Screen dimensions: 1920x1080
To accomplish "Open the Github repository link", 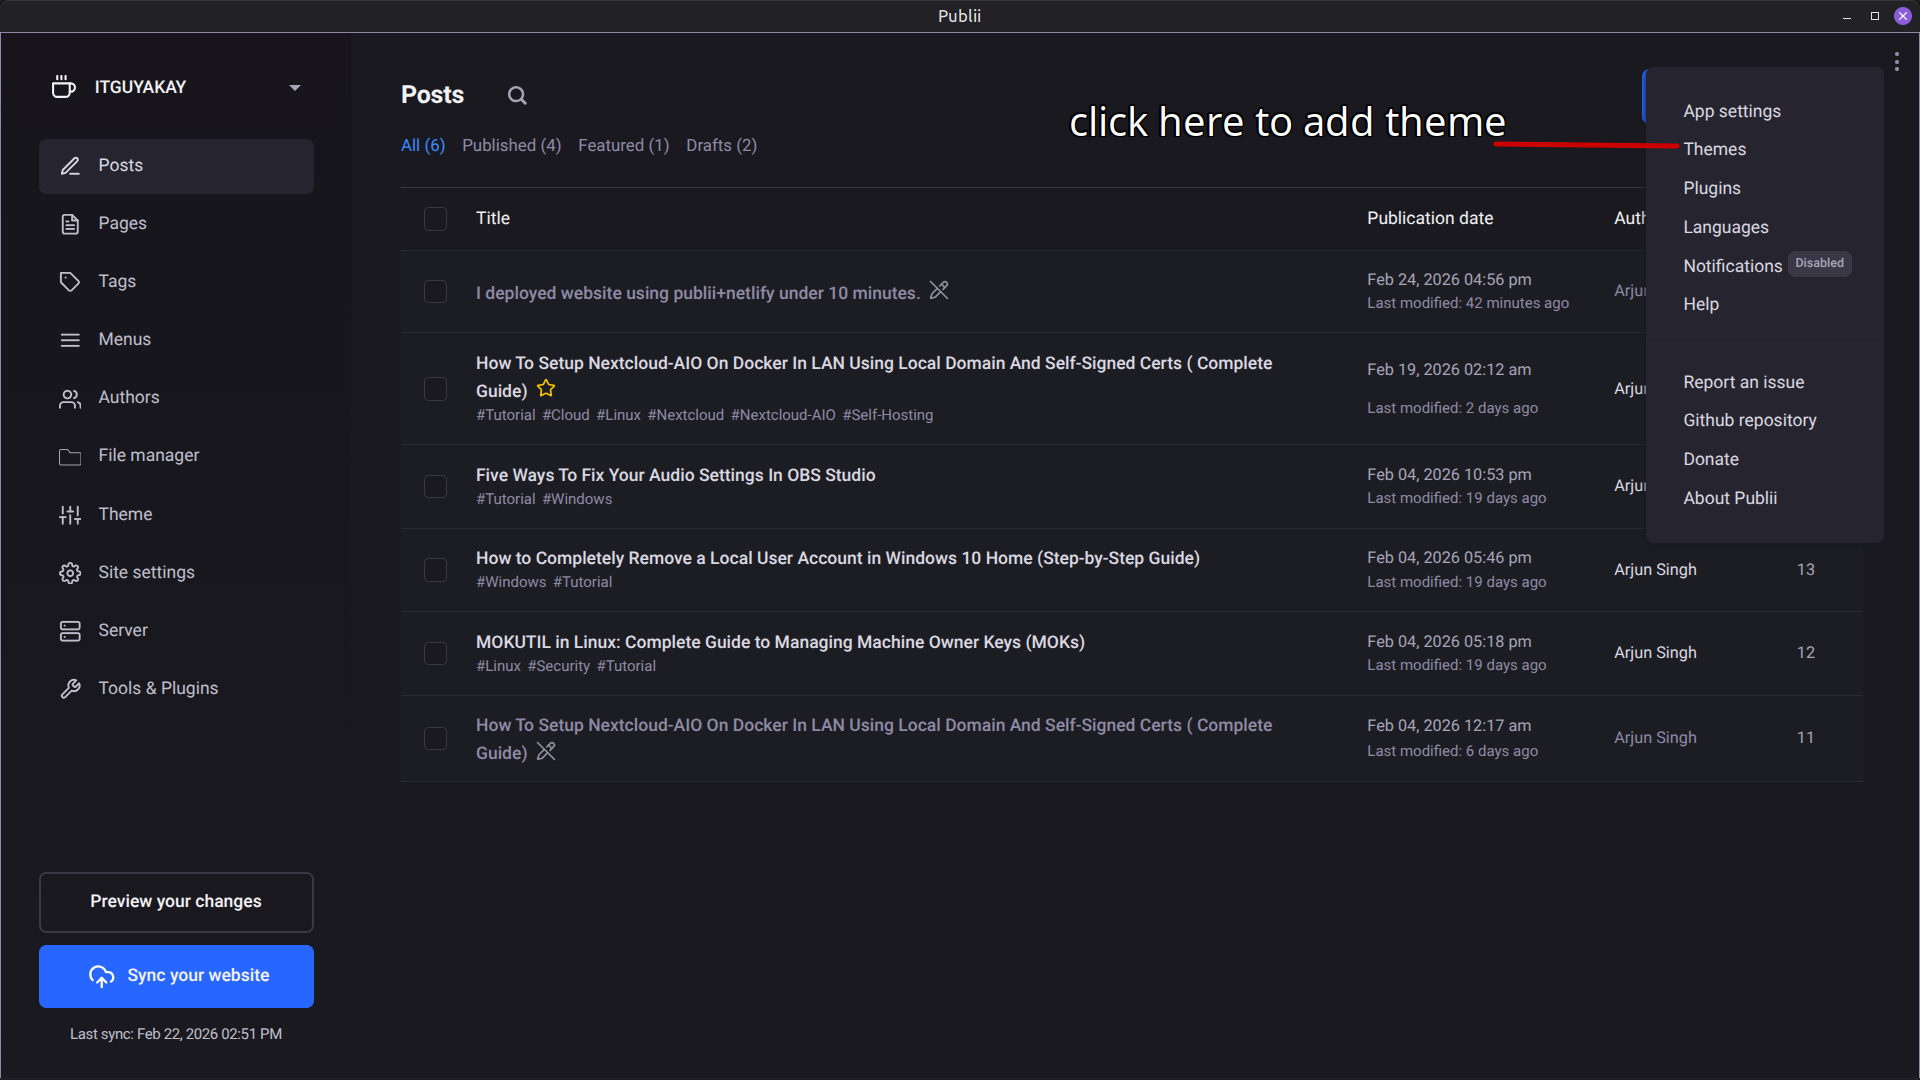I will pos(1749,420).
